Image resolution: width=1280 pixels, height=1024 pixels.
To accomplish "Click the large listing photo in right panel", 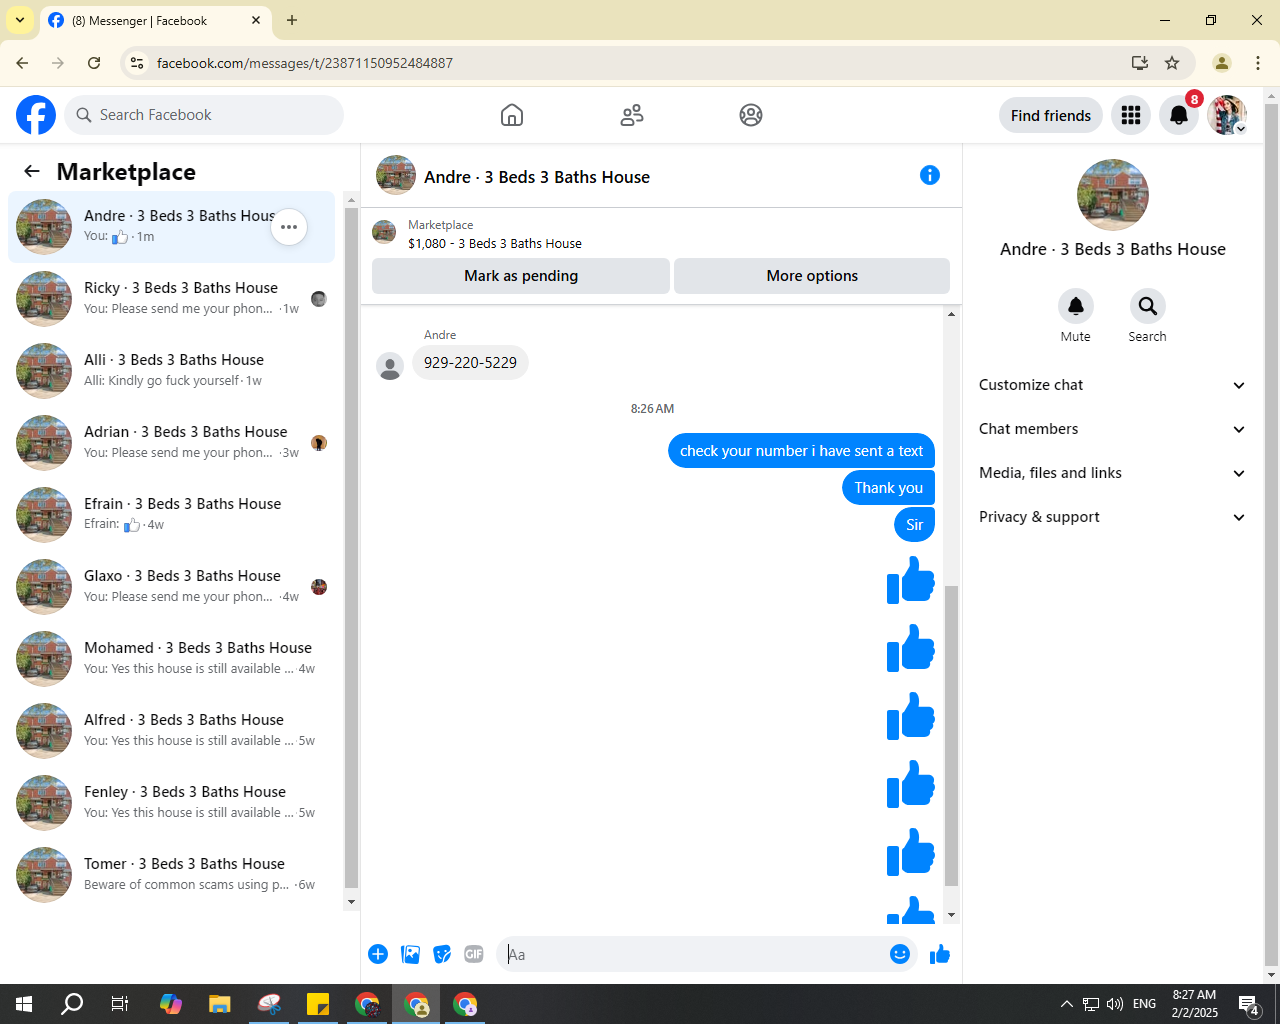I will [x=1113, y=195].
